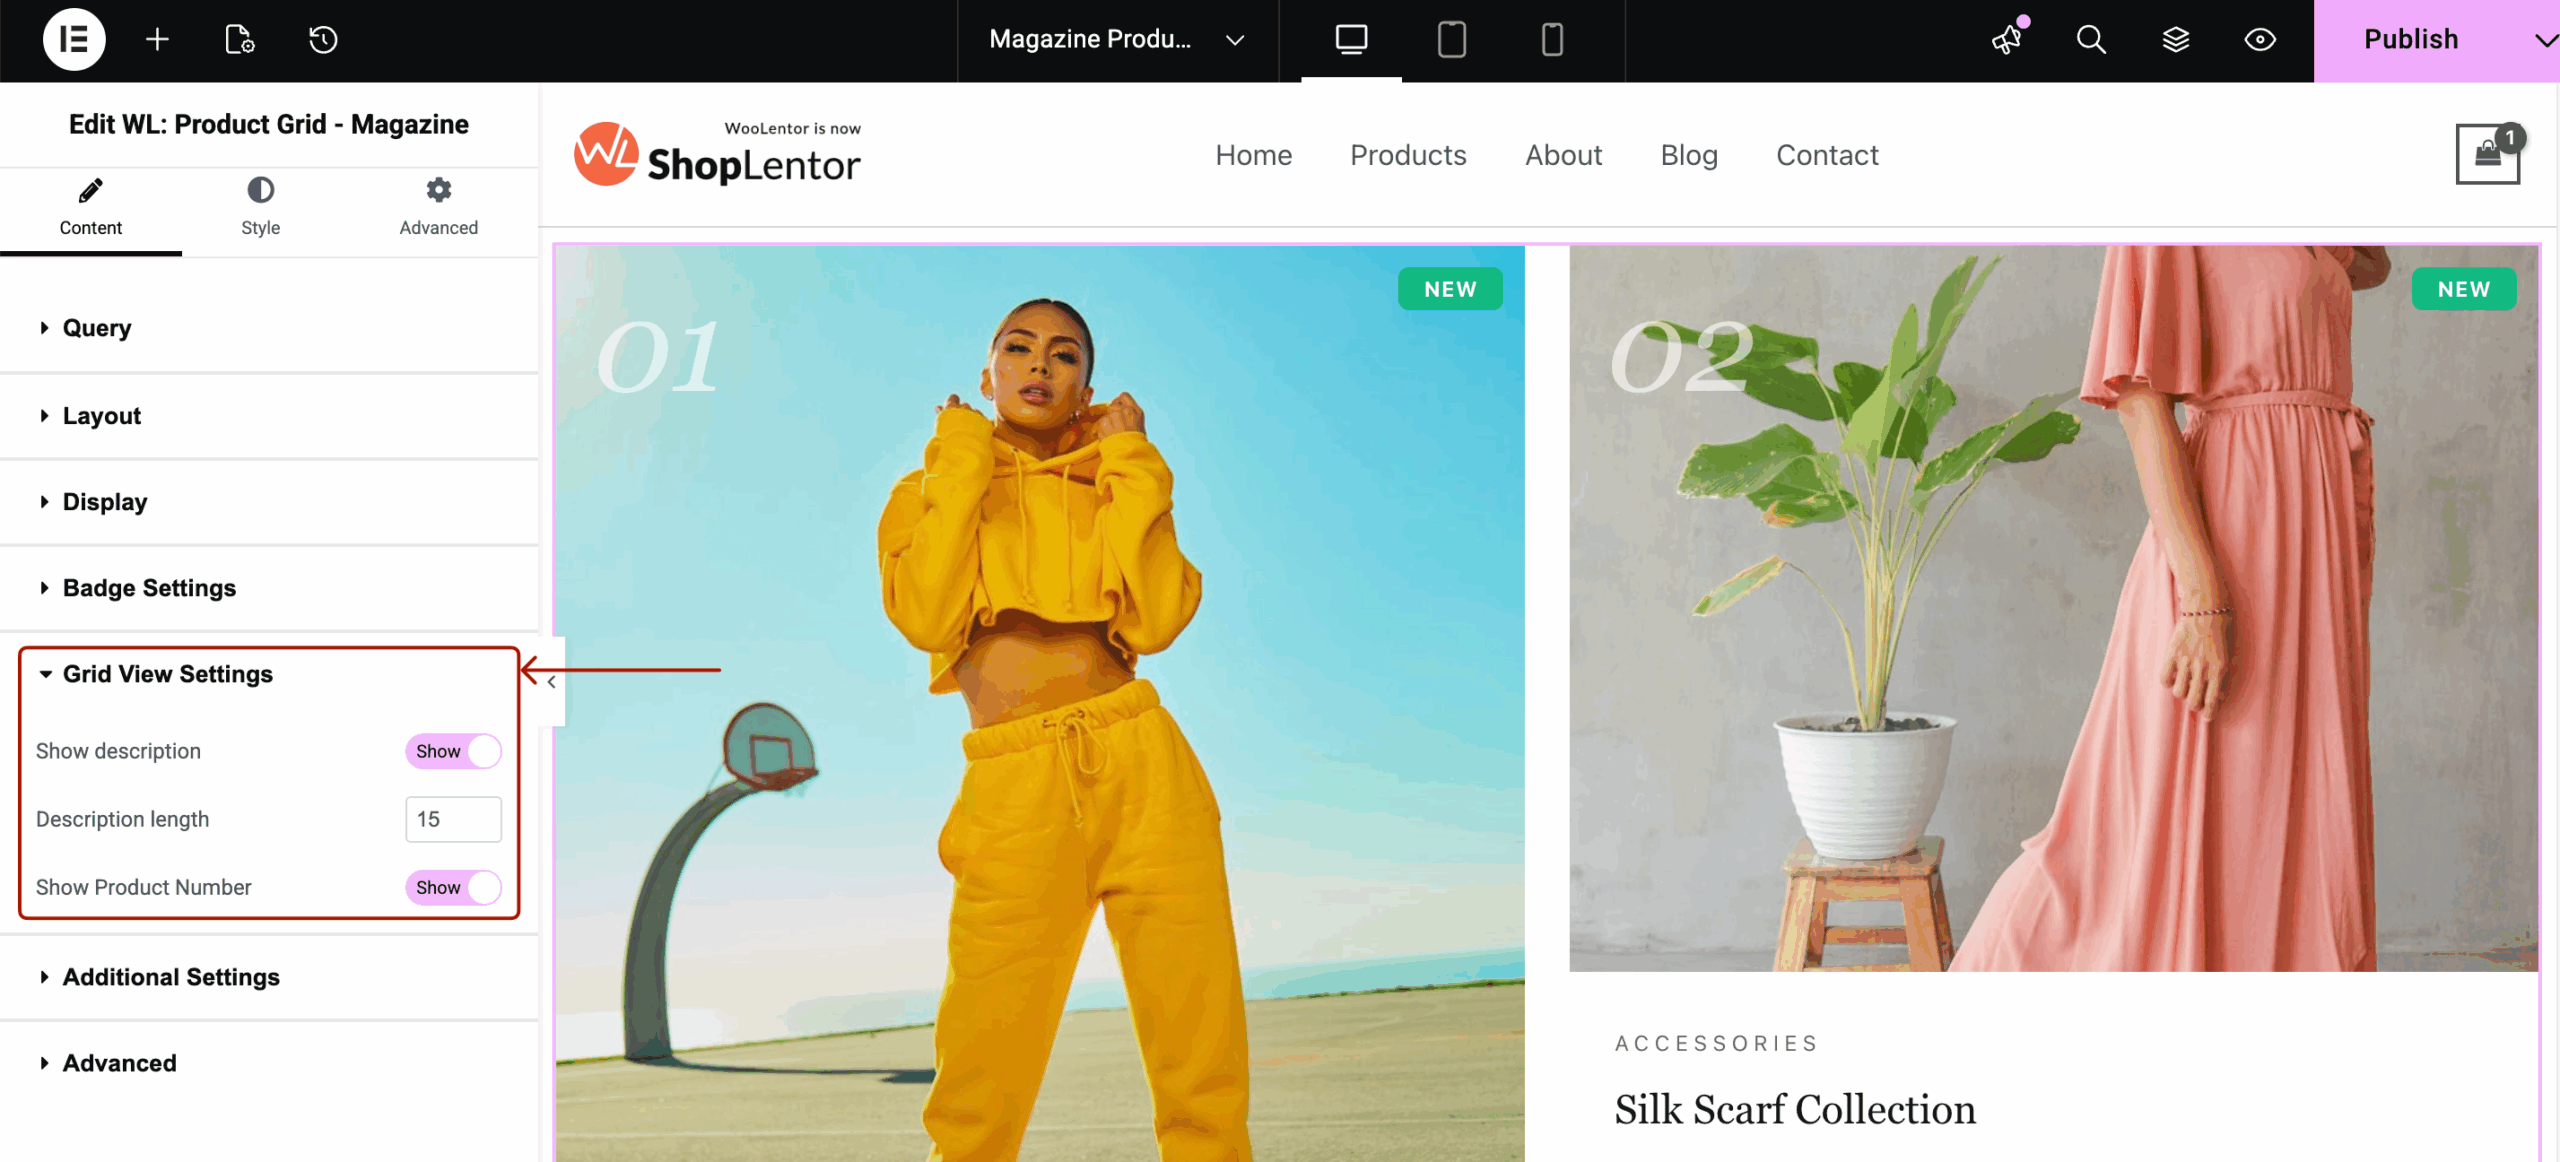Switch to Mobile preview mode
This screenshot has width=2560, height=1162.
click(1551, 40)
